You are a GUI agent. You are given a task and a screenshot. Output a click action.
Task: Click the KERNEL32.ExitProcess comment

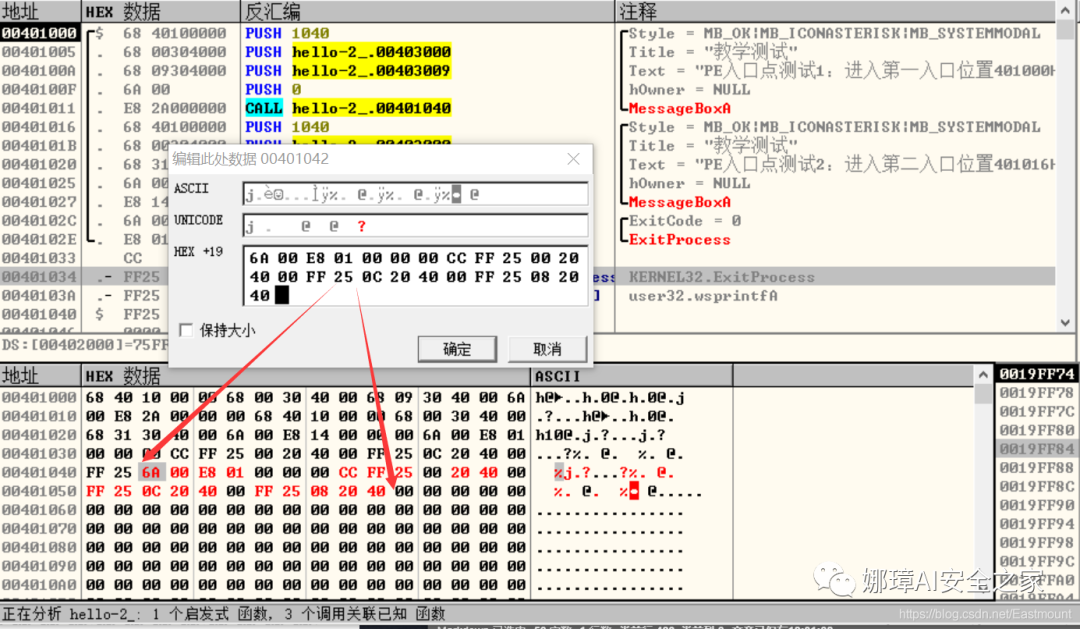[x=721, y=277]
